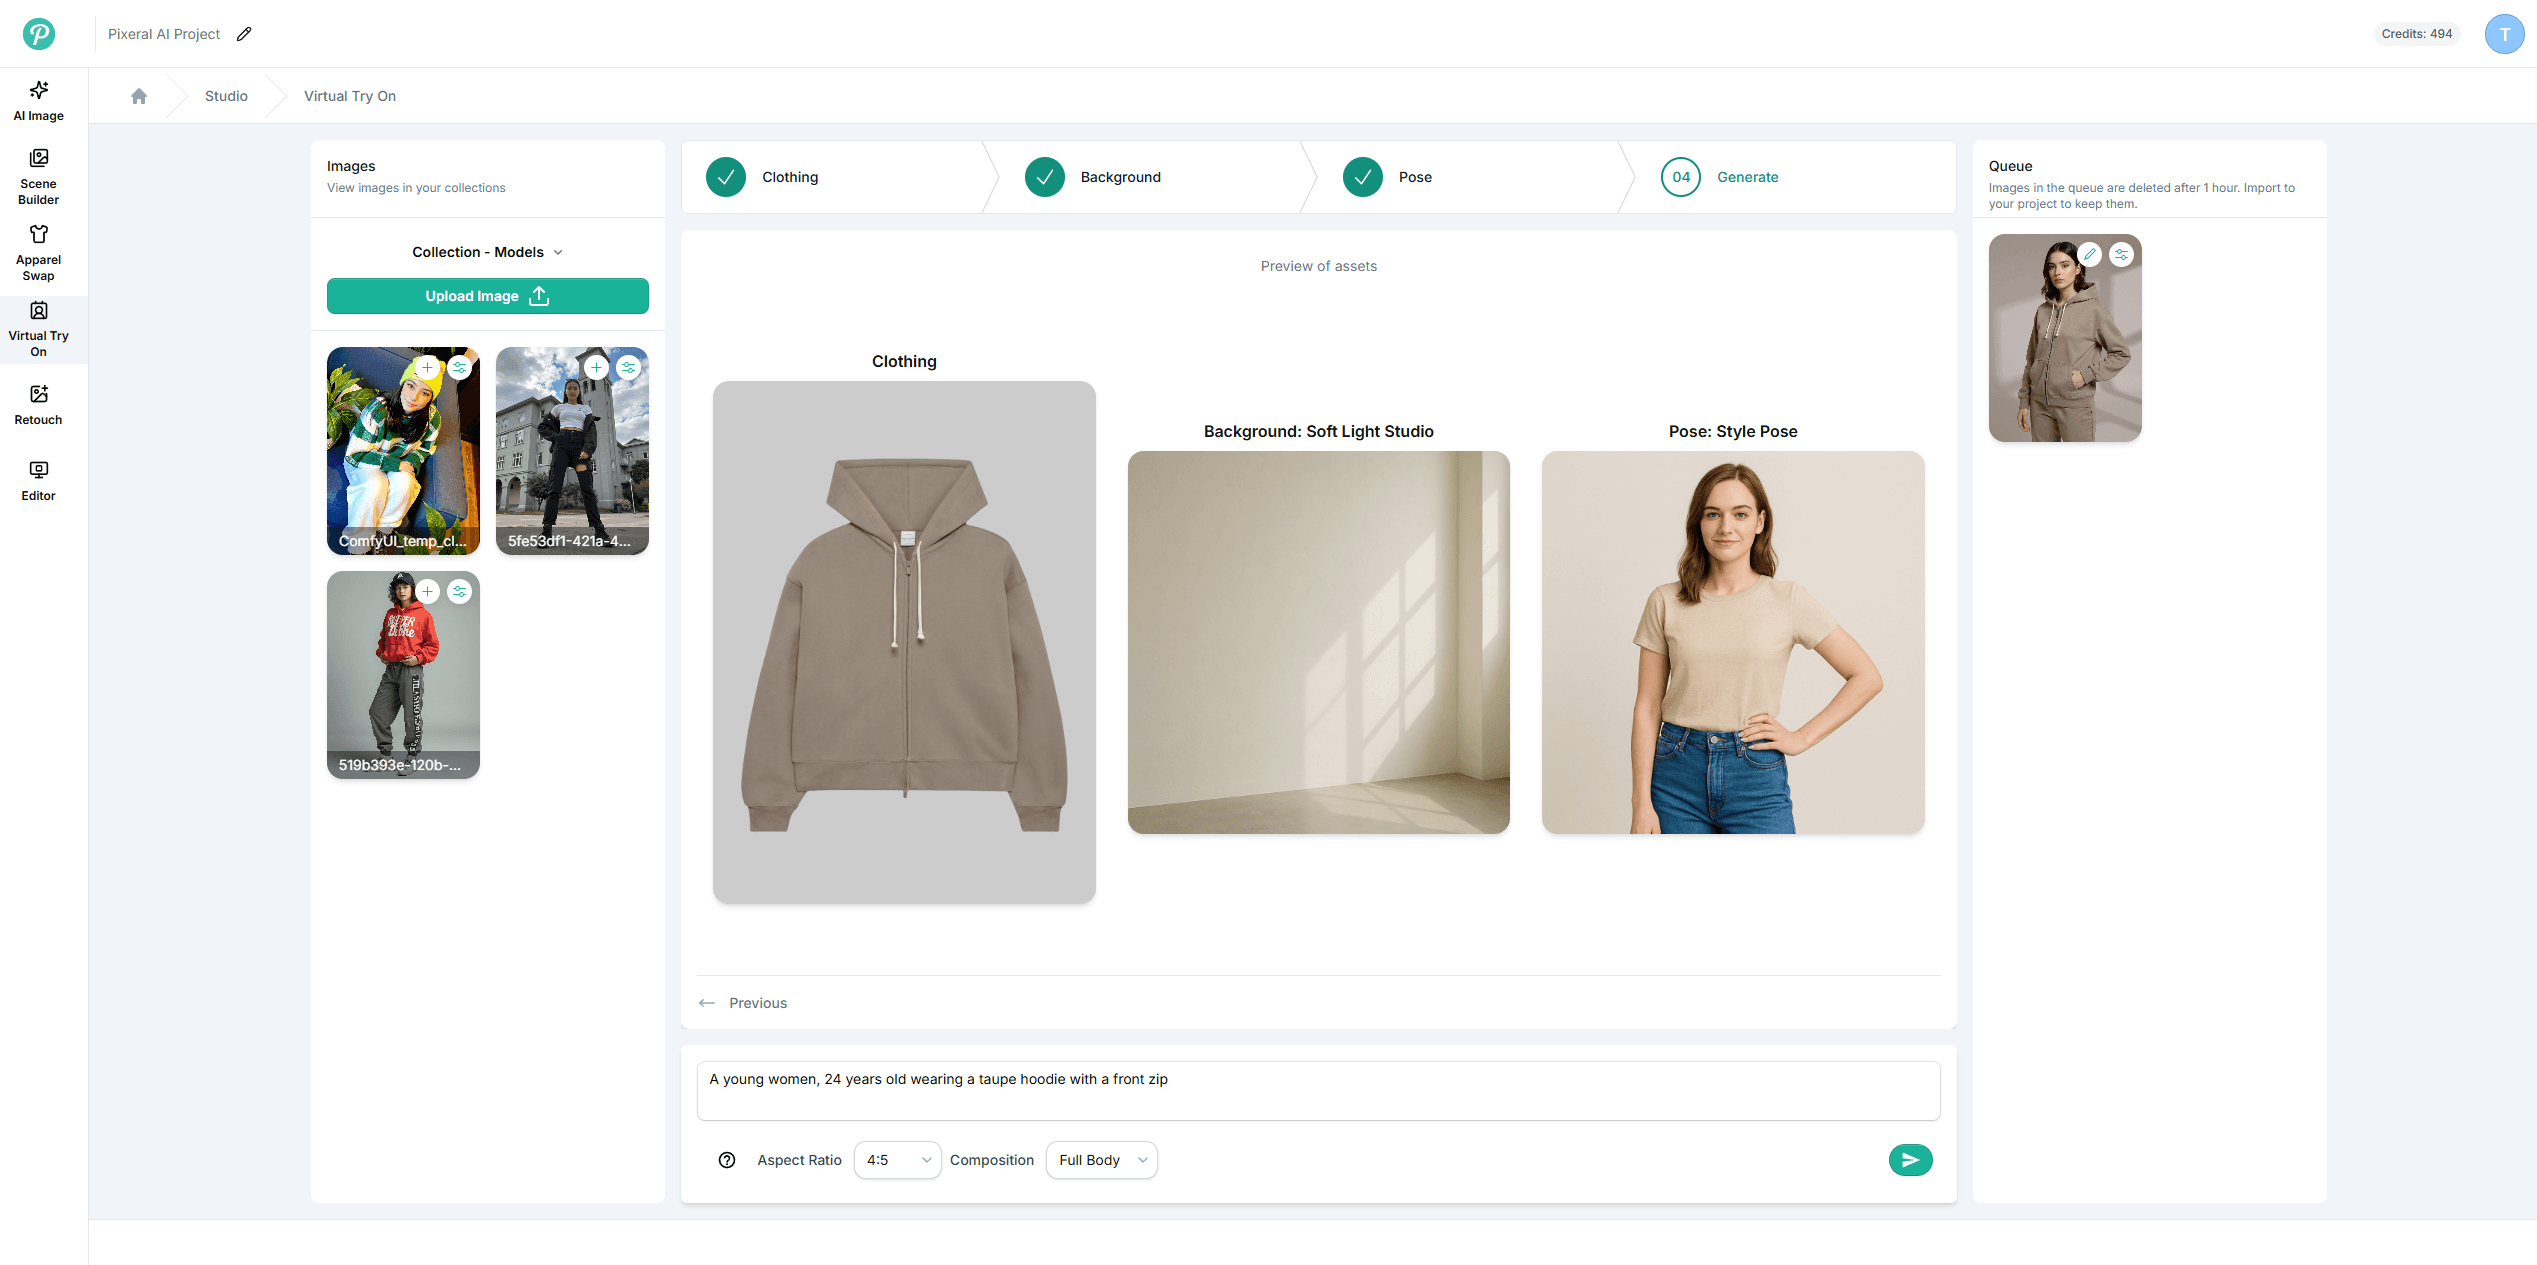Open the Composition dropdown
This screenshot has width=2537, height=1265.
click(x=1101, y=1160)
